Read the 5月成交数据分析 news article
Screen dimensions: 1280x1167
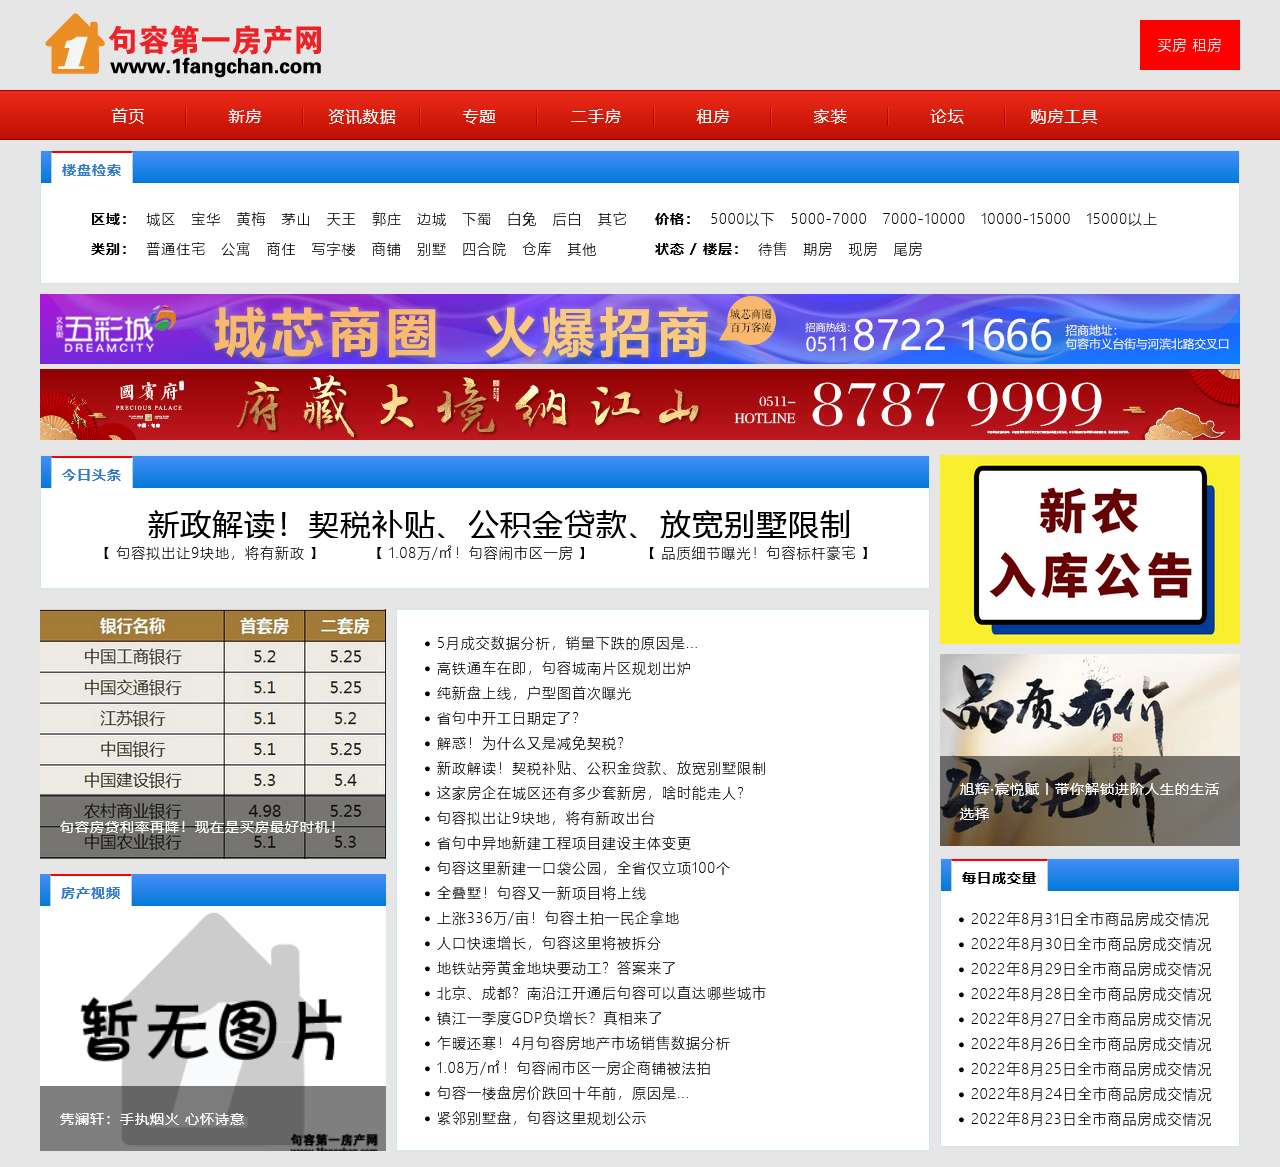pos(567,643)
